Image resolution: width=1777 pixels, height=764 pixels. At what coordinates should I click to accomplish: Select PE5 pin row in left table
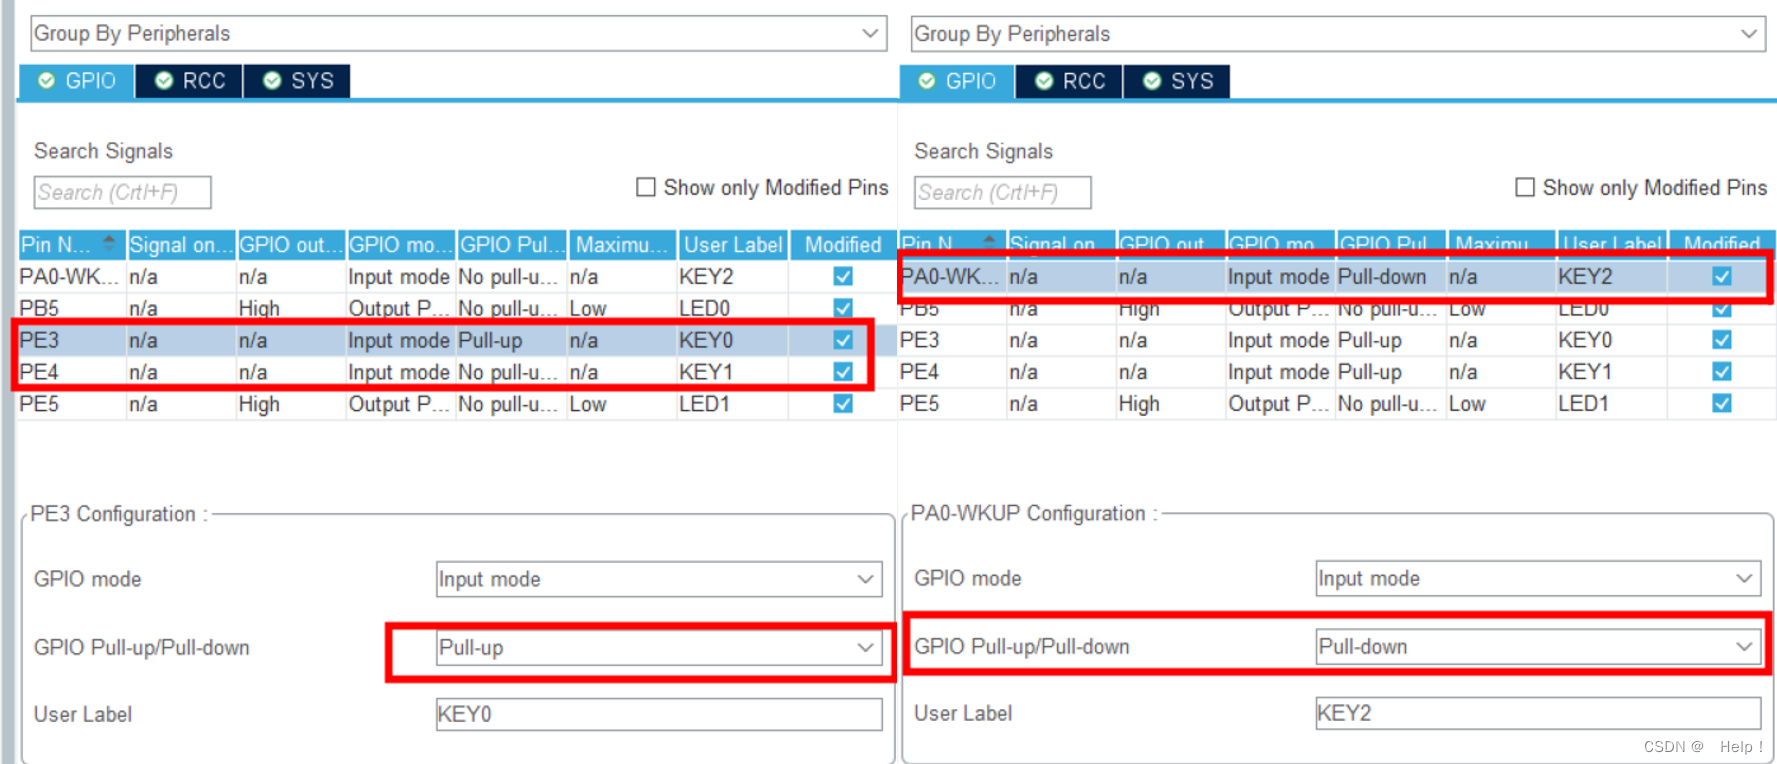click(457, 404)
